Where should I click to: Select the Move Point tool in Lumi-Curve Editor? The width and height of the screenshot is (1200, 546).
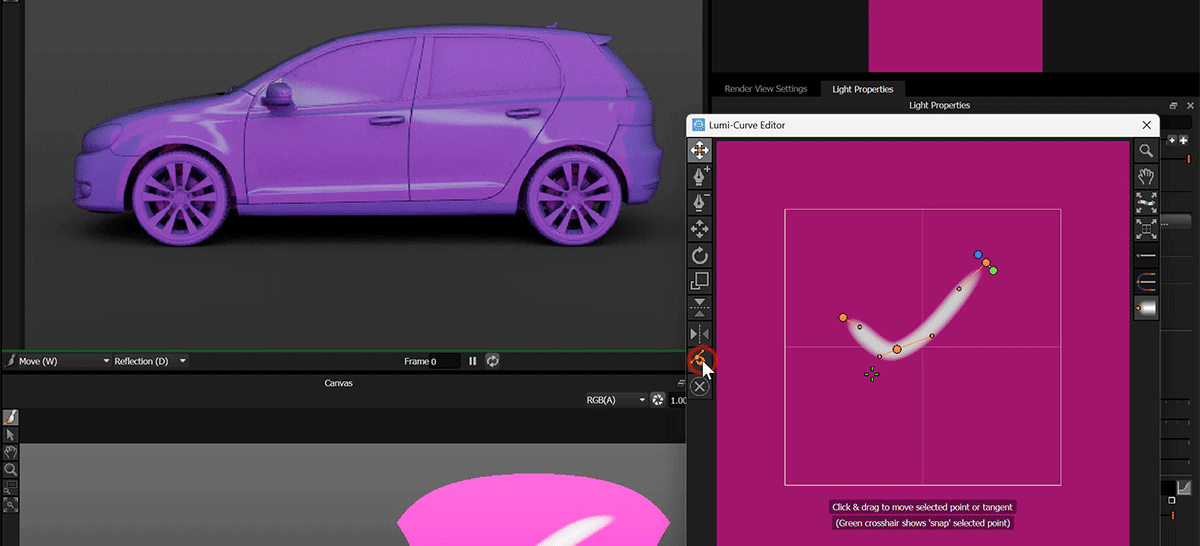point(700,151)
